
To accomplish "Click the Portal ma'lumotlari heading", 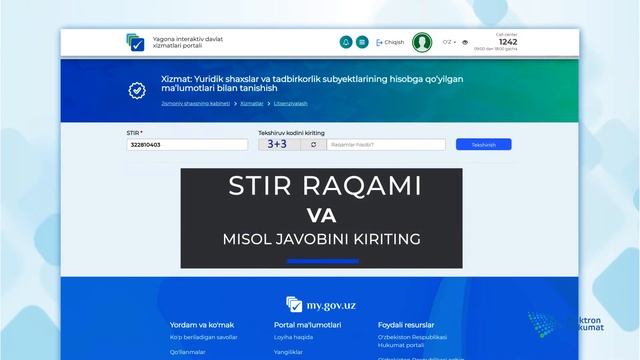I will pos(307,325).
